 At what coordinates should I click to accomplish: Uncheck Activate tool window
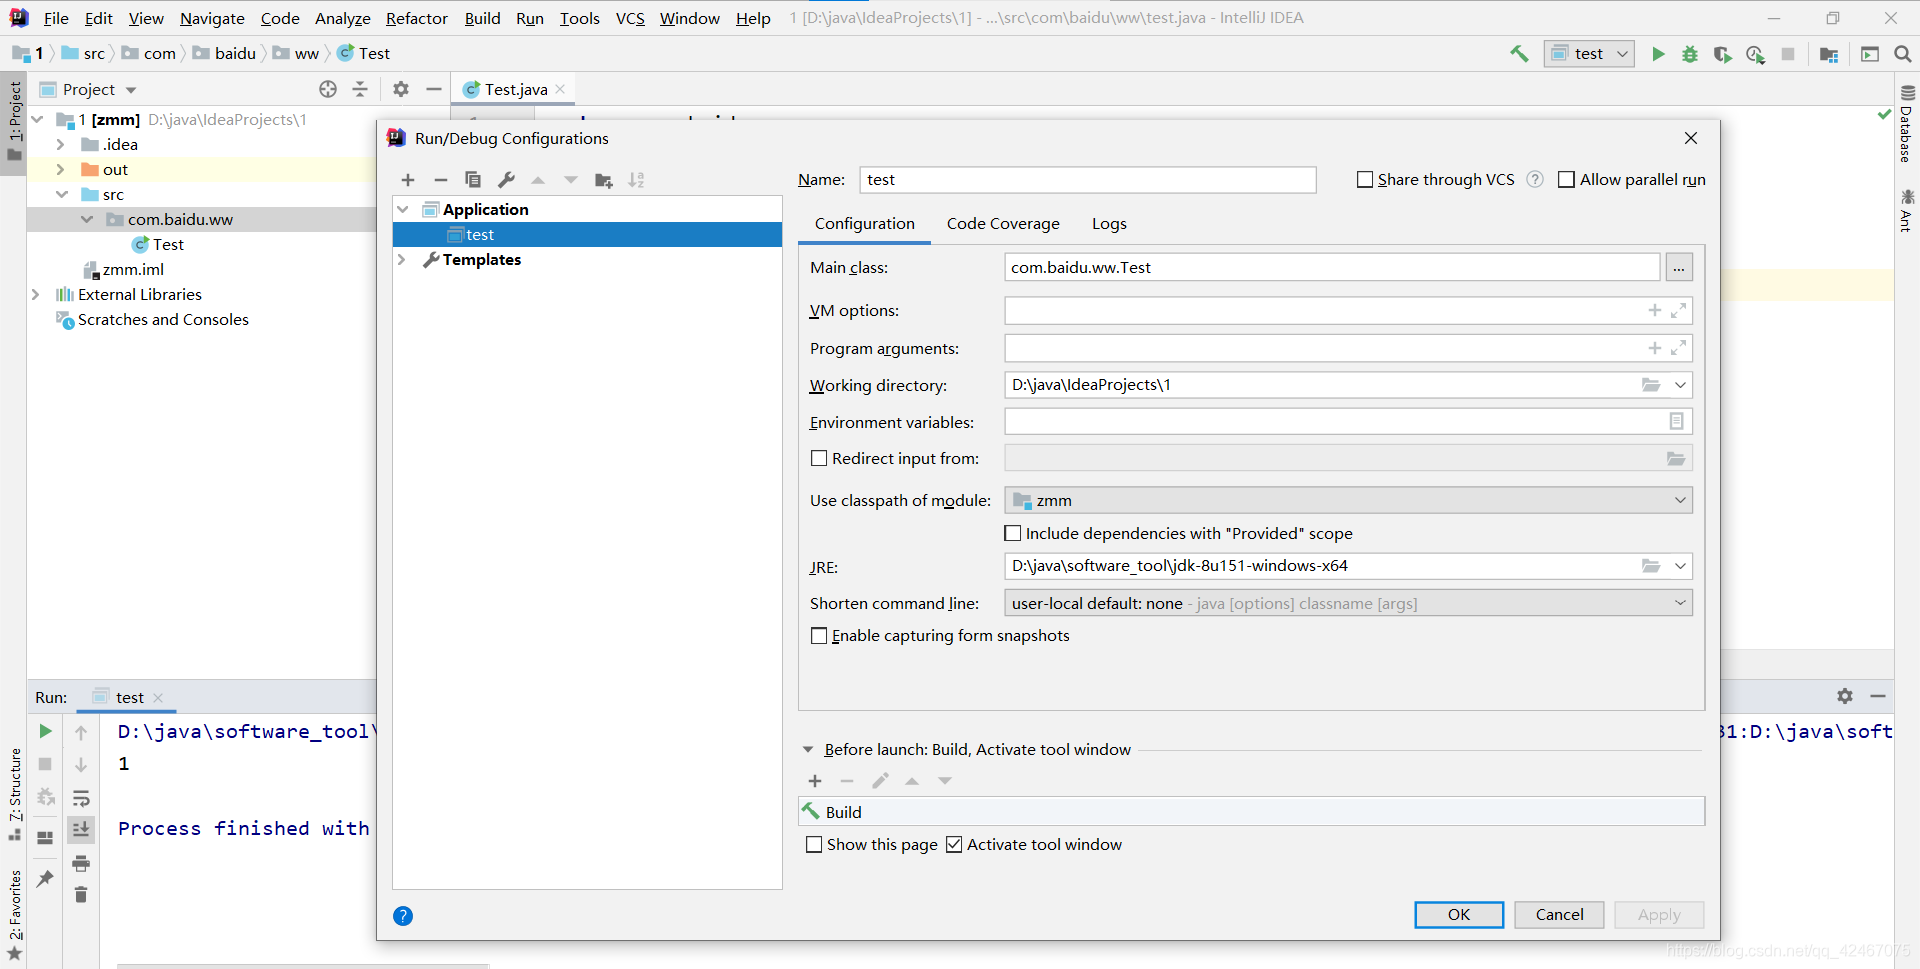pos(954,845)
